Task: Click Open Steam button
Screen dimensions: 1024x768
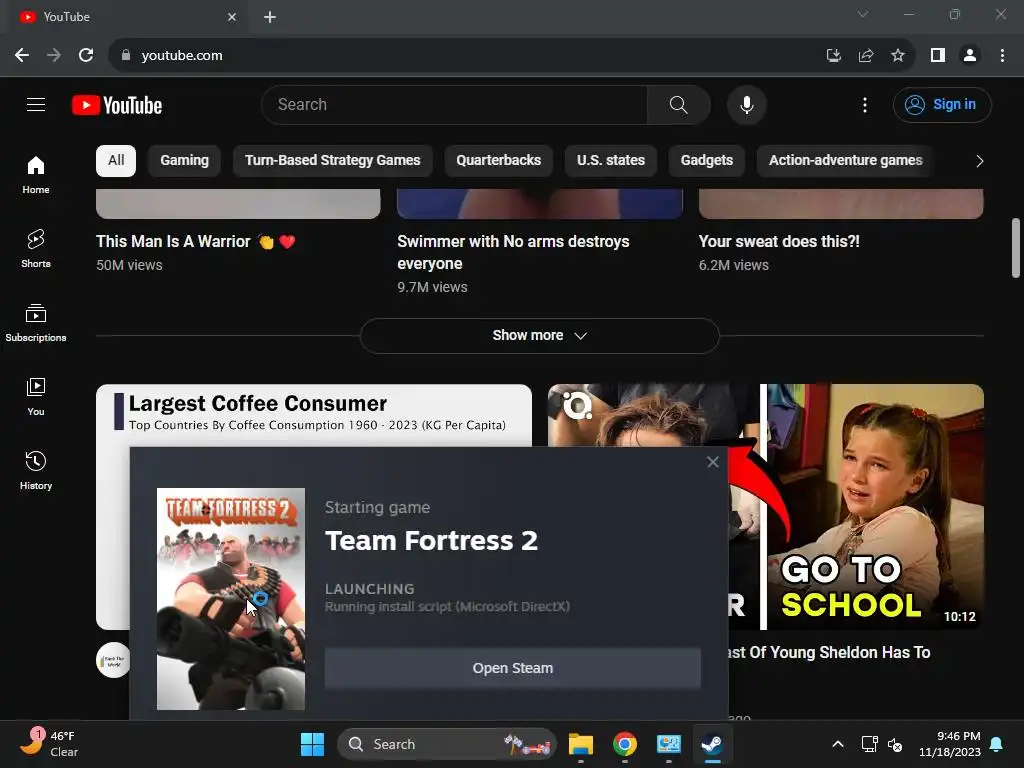Action: (513, 668)
